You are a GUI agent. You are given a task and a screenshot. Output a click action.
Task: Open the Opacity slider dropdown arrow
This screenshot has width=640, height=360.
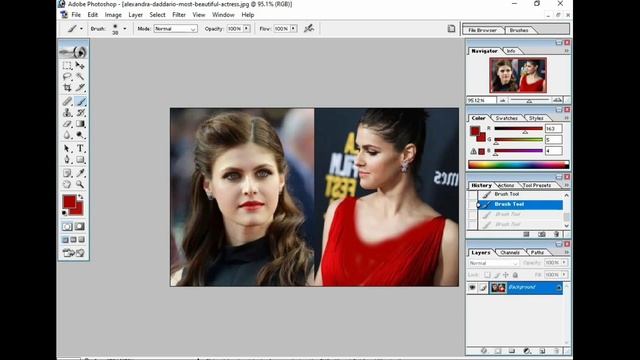247,29
